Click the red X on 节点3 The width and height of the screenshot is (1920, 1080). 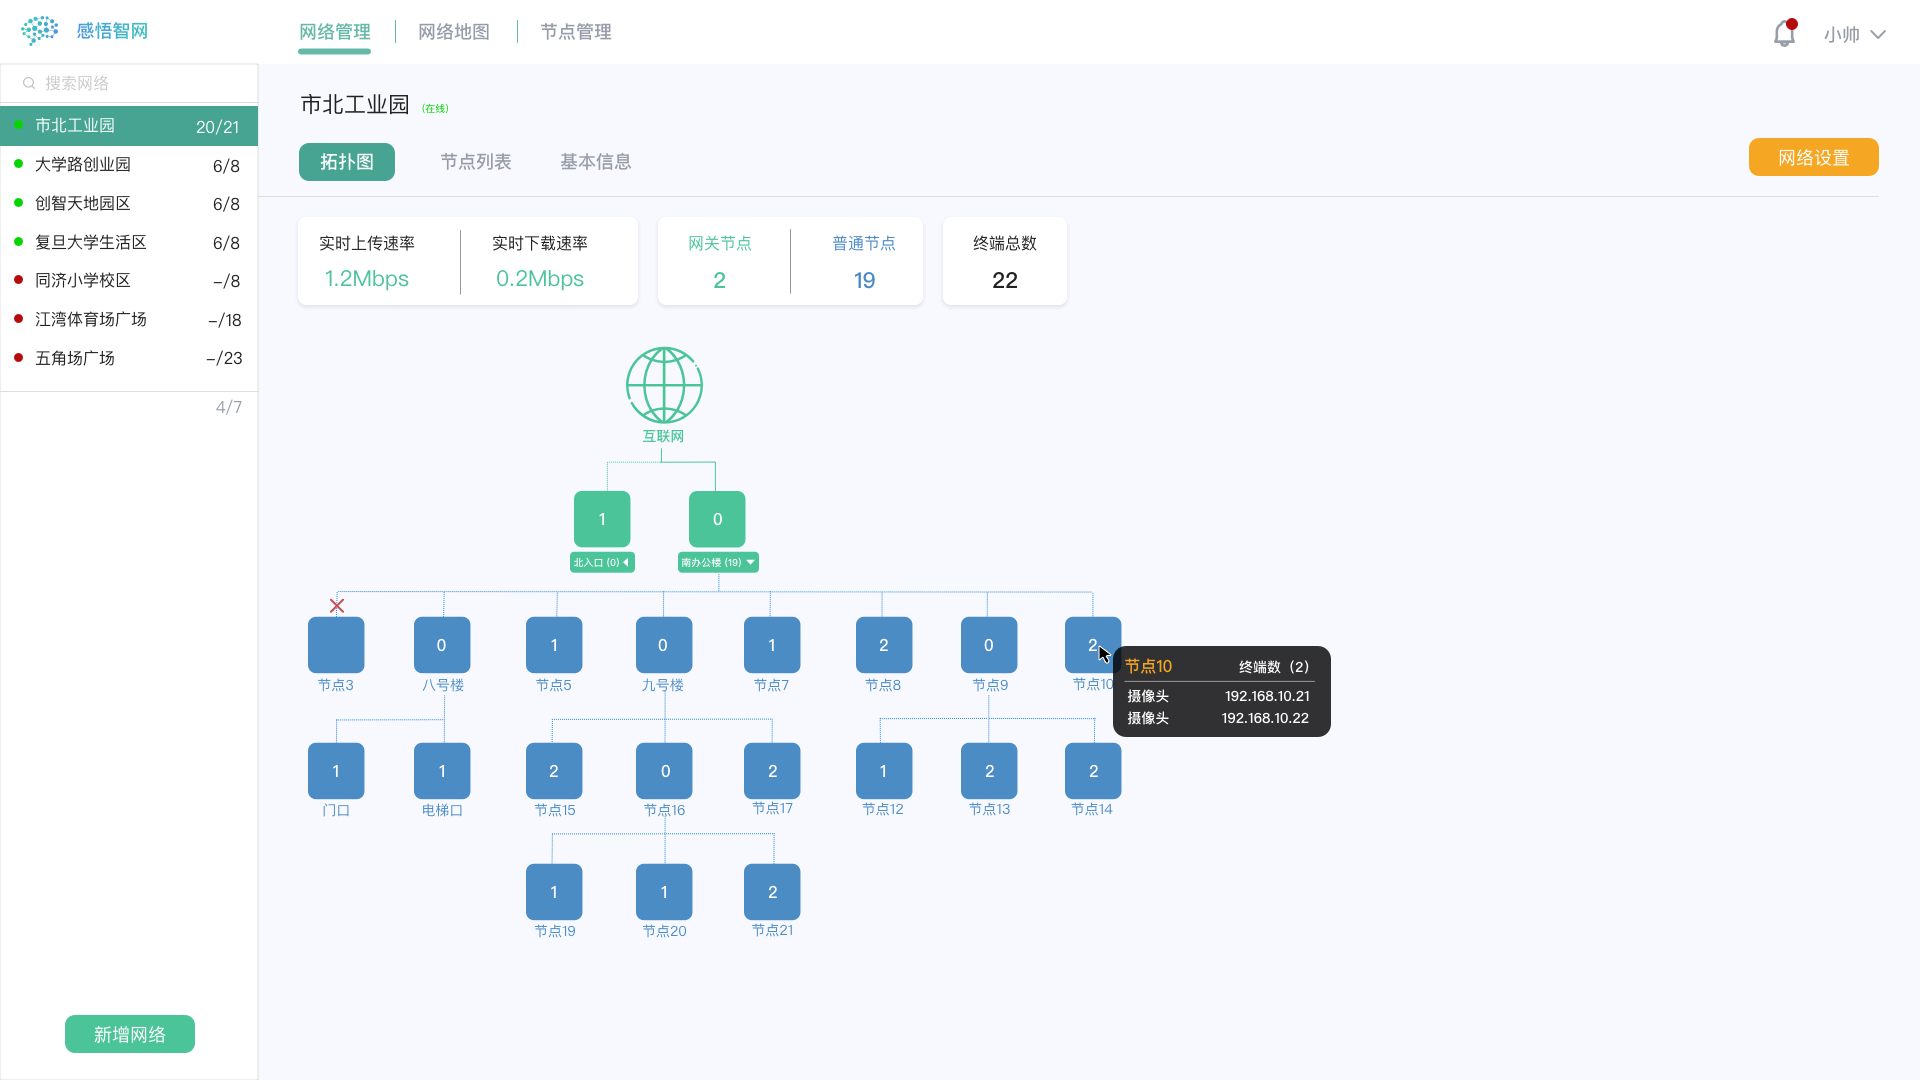point(337,606)
